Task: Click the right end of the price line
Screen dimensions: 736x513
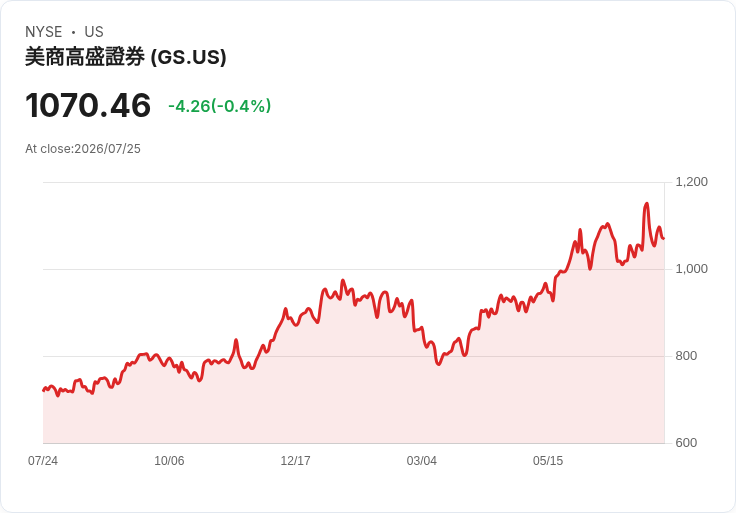Action: pyautogui.click(x=663, y=238)
